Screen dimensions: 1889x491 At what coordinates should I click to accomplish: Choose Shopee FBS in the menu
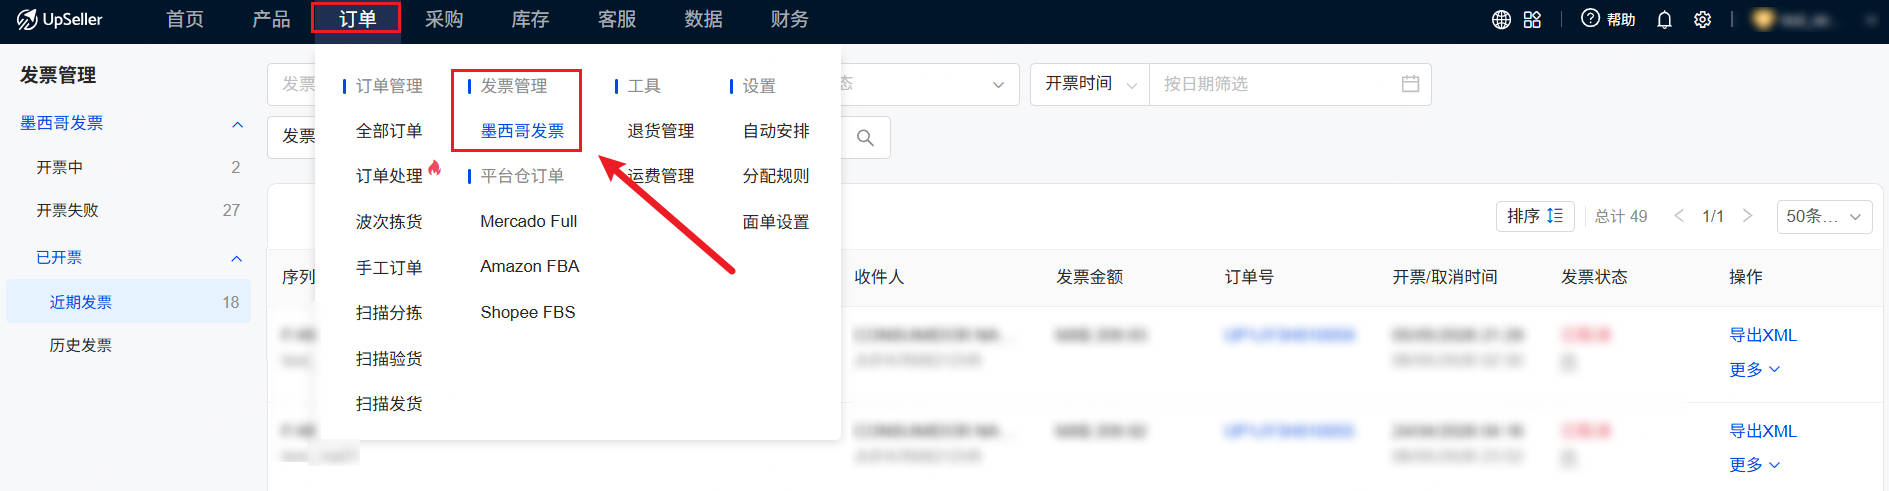click(527, 312)
